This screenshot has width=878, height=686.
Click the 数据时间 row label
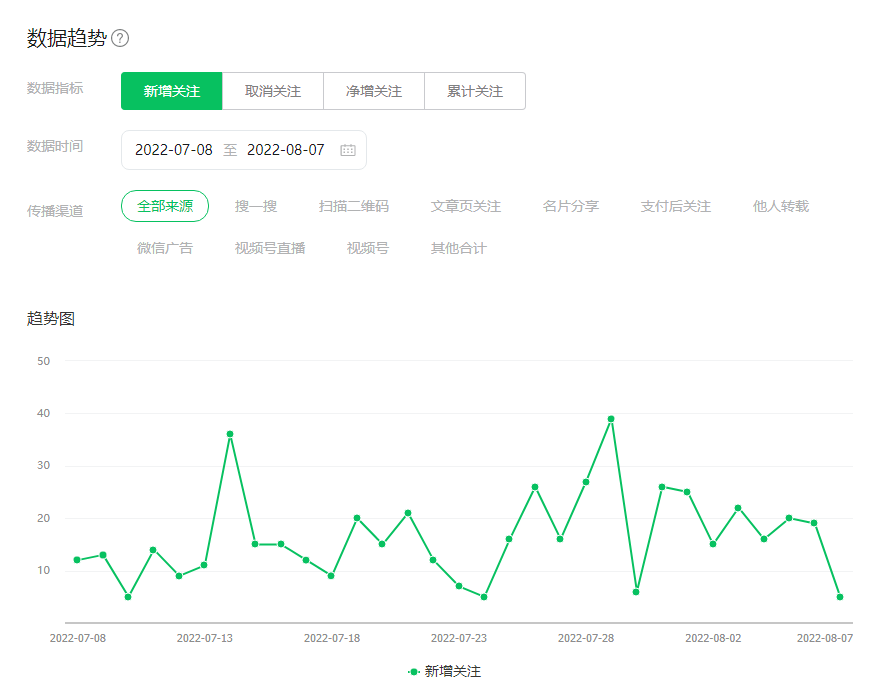55,146
